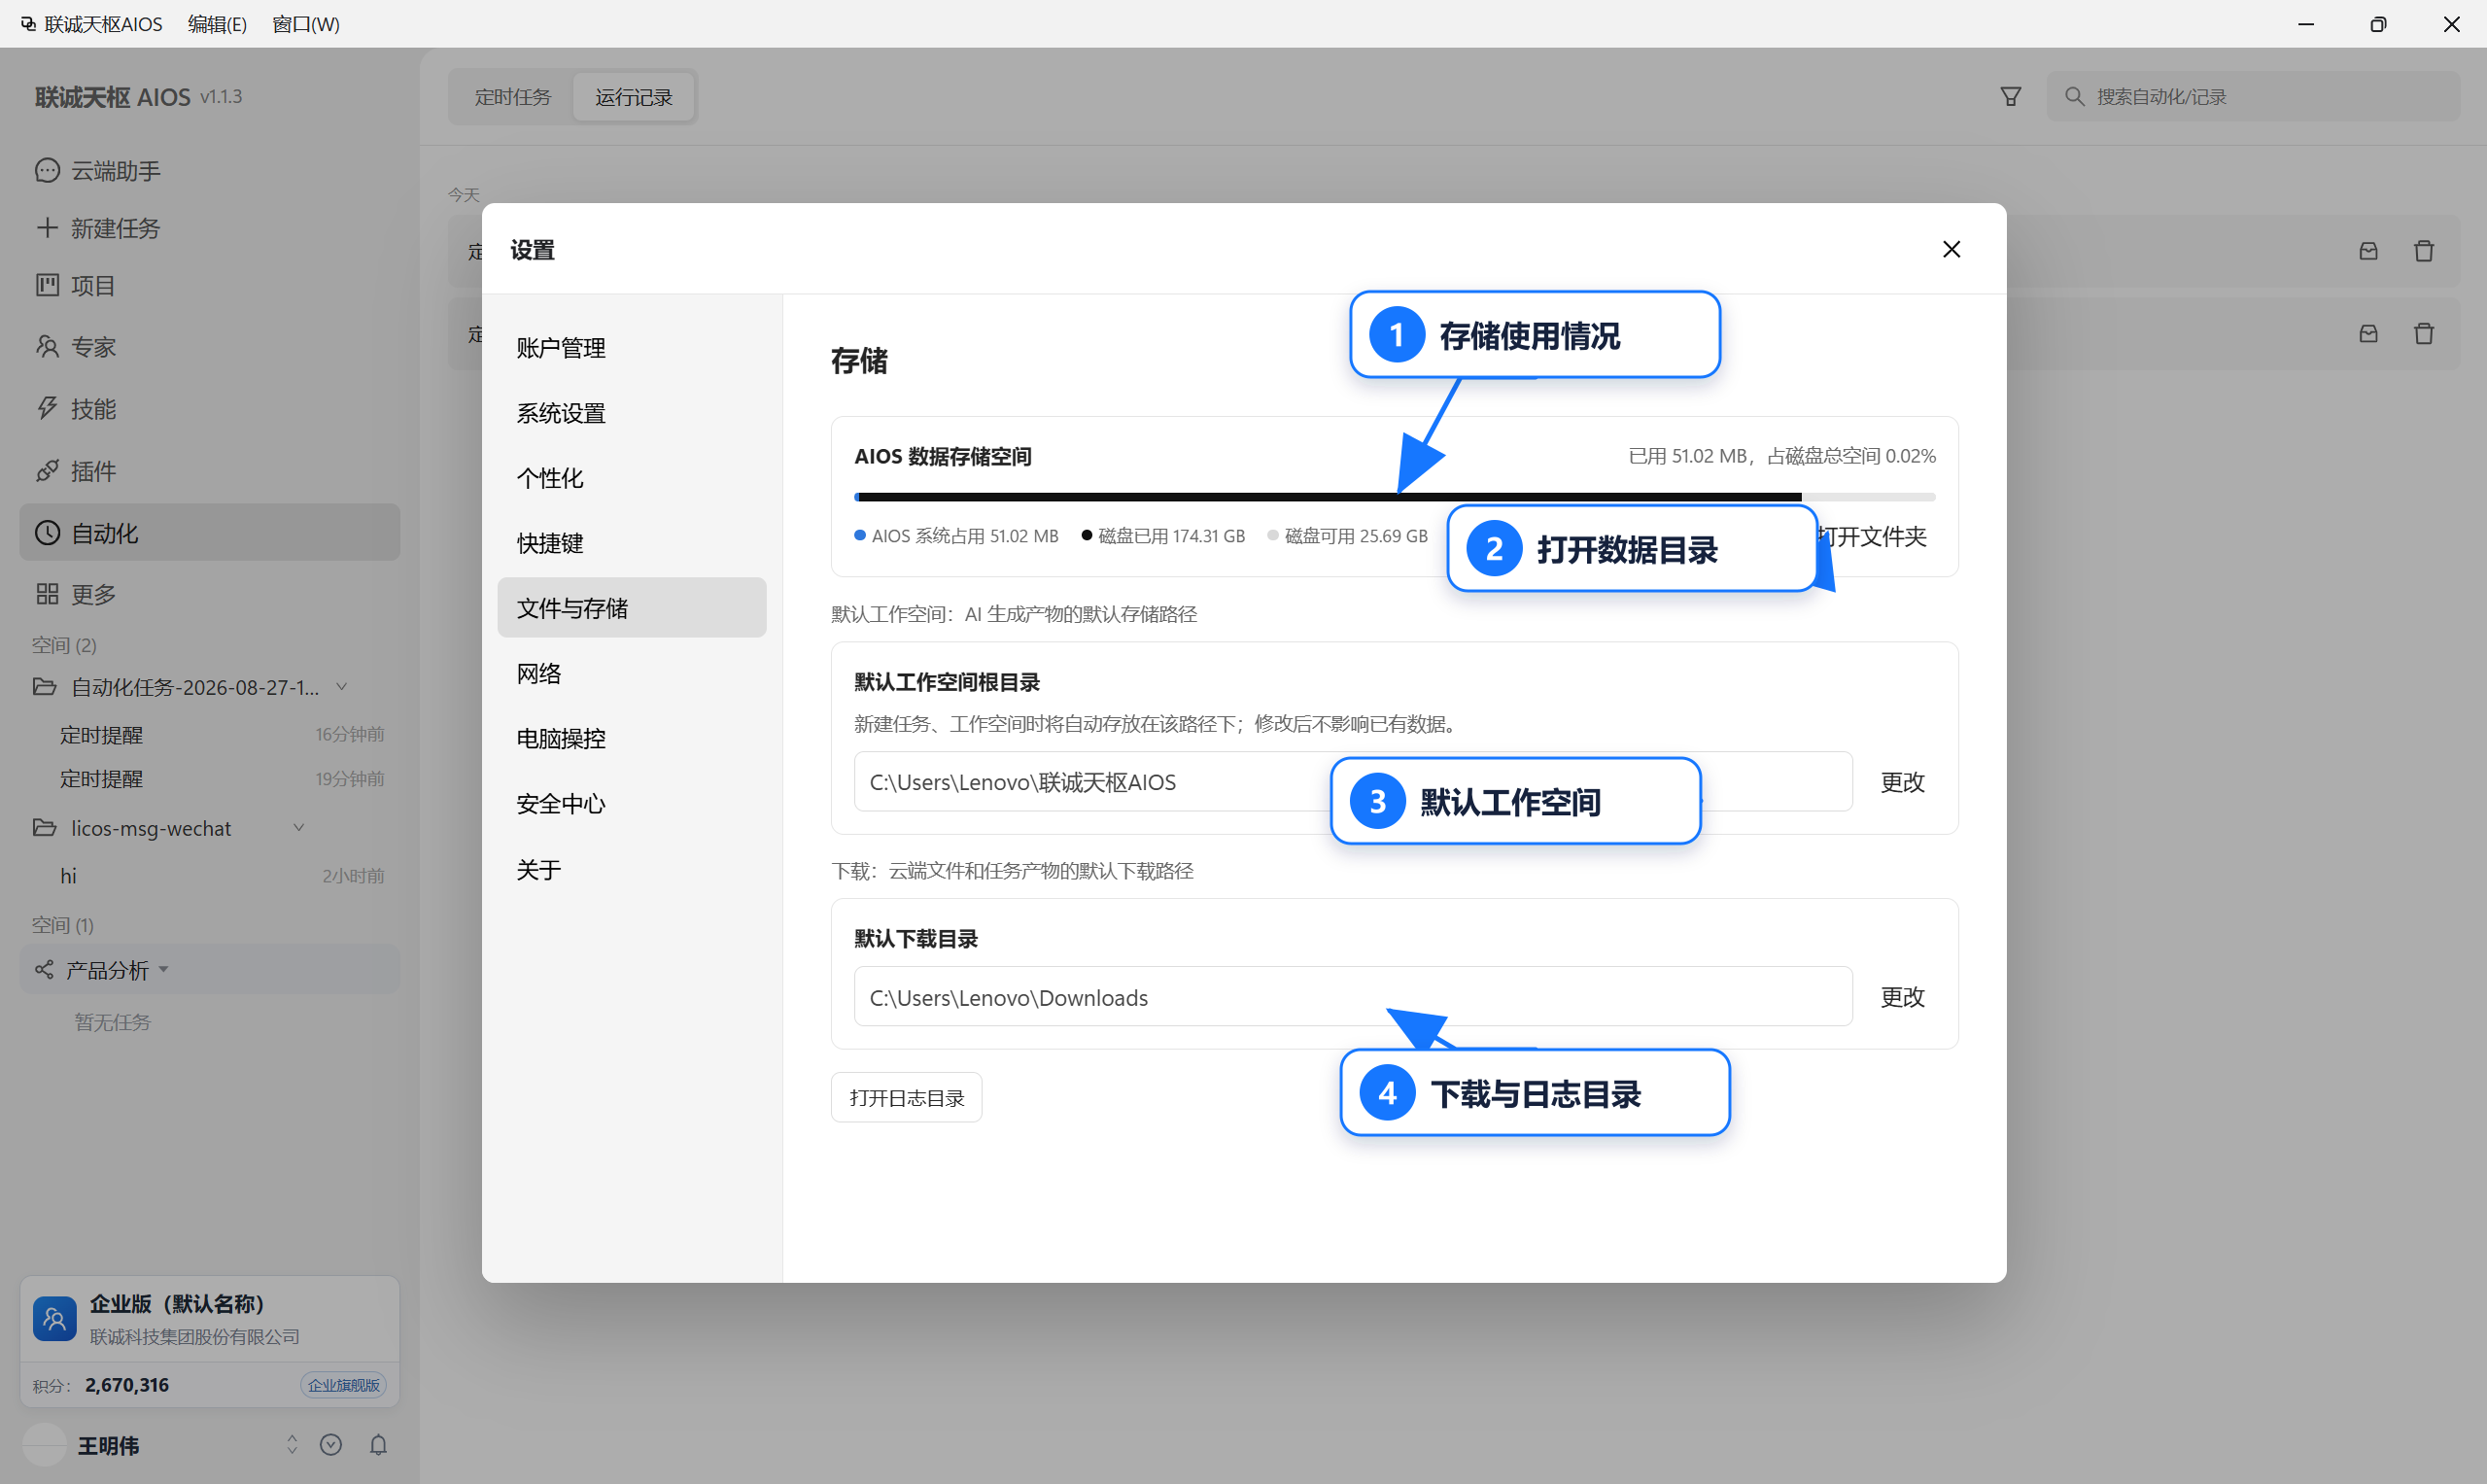Screen dimensions: 2487x1484
Task: Select 账户管理 in settings
Action: click(632, 348)
